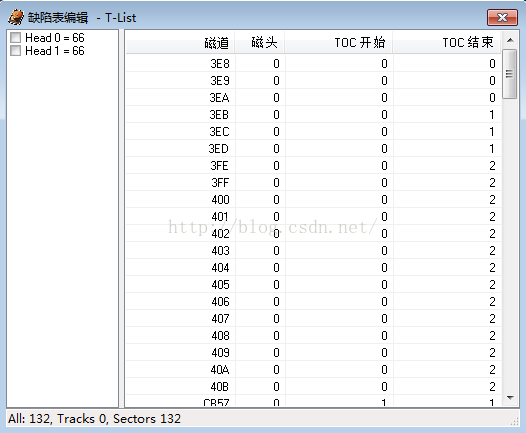Click 磁头 value in row 400
This screenshot has height=433, width=526.
coord(276,200)
